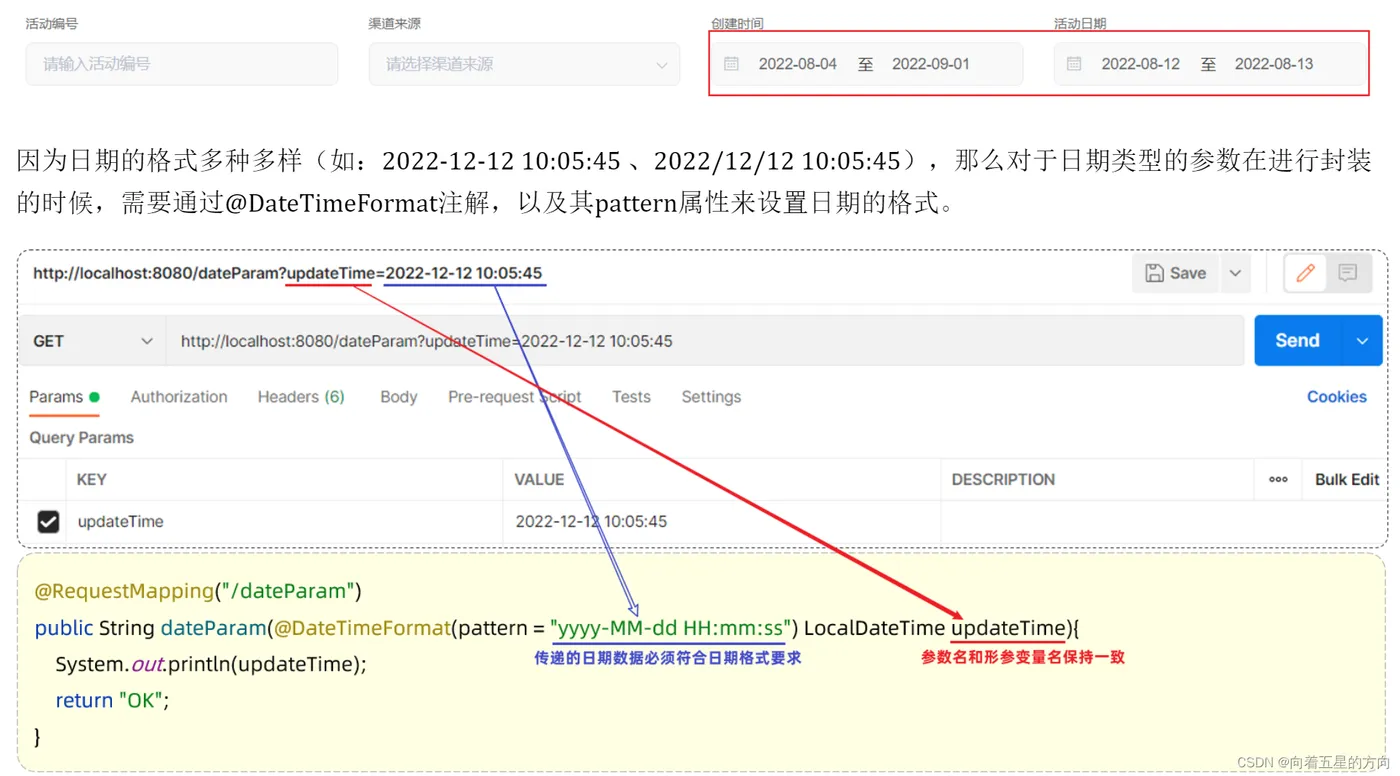Click the request title above the GET dropdown
This screenshot has height=776, width=1400.
click(288, 273)
